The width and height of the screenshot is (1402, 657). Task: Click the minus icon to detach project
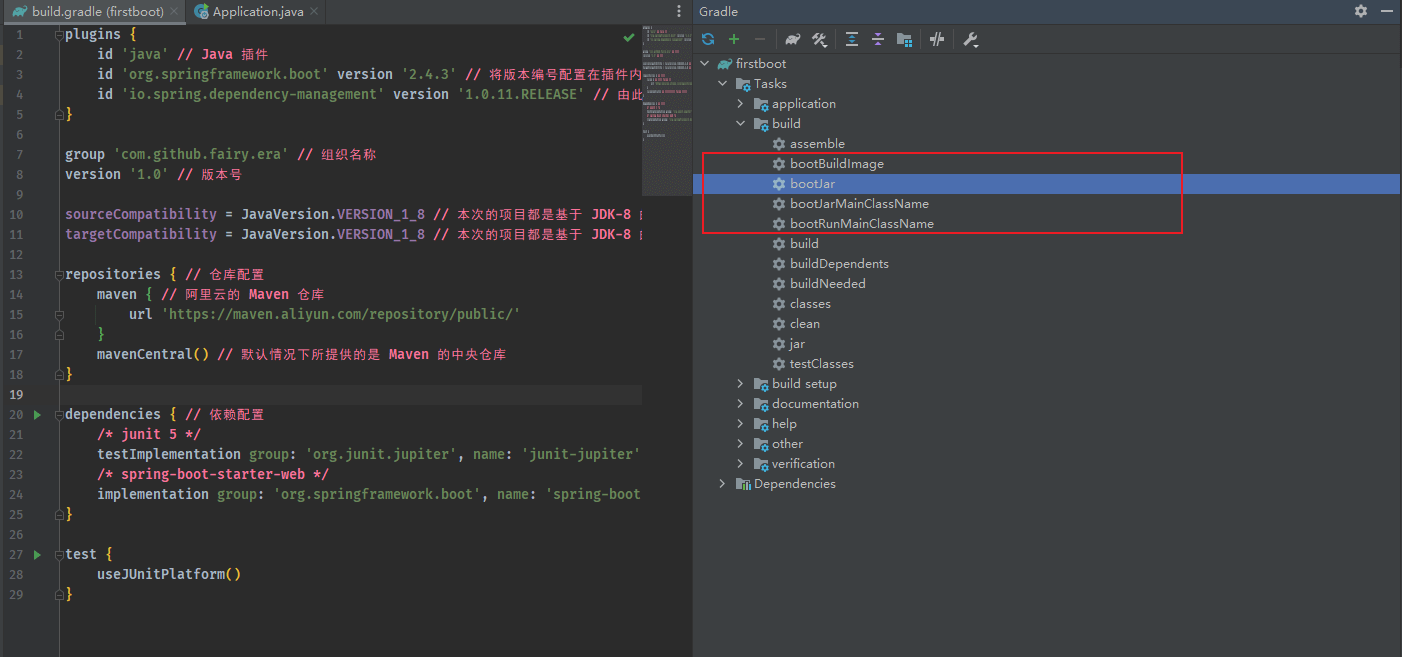[760, 39]
